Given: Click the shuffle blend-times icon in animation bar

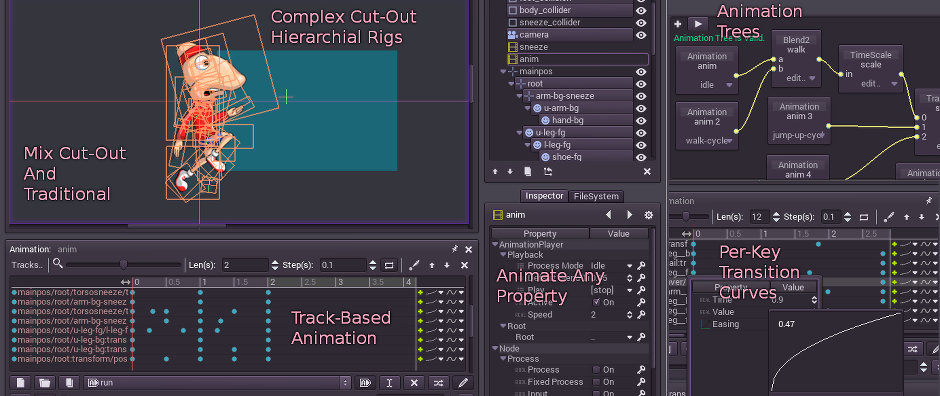Looking at the screenshot, I should click(x=438, y=383).
